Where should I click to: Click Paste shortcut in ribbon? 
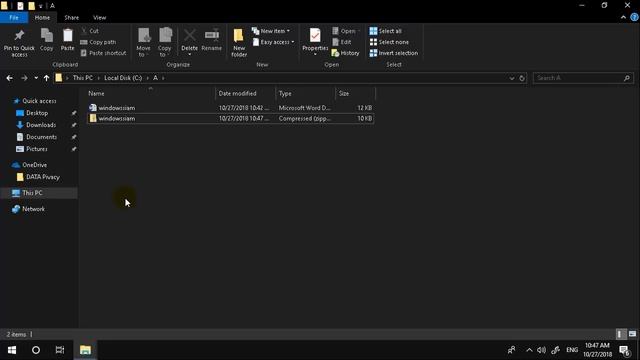(104, 53)
